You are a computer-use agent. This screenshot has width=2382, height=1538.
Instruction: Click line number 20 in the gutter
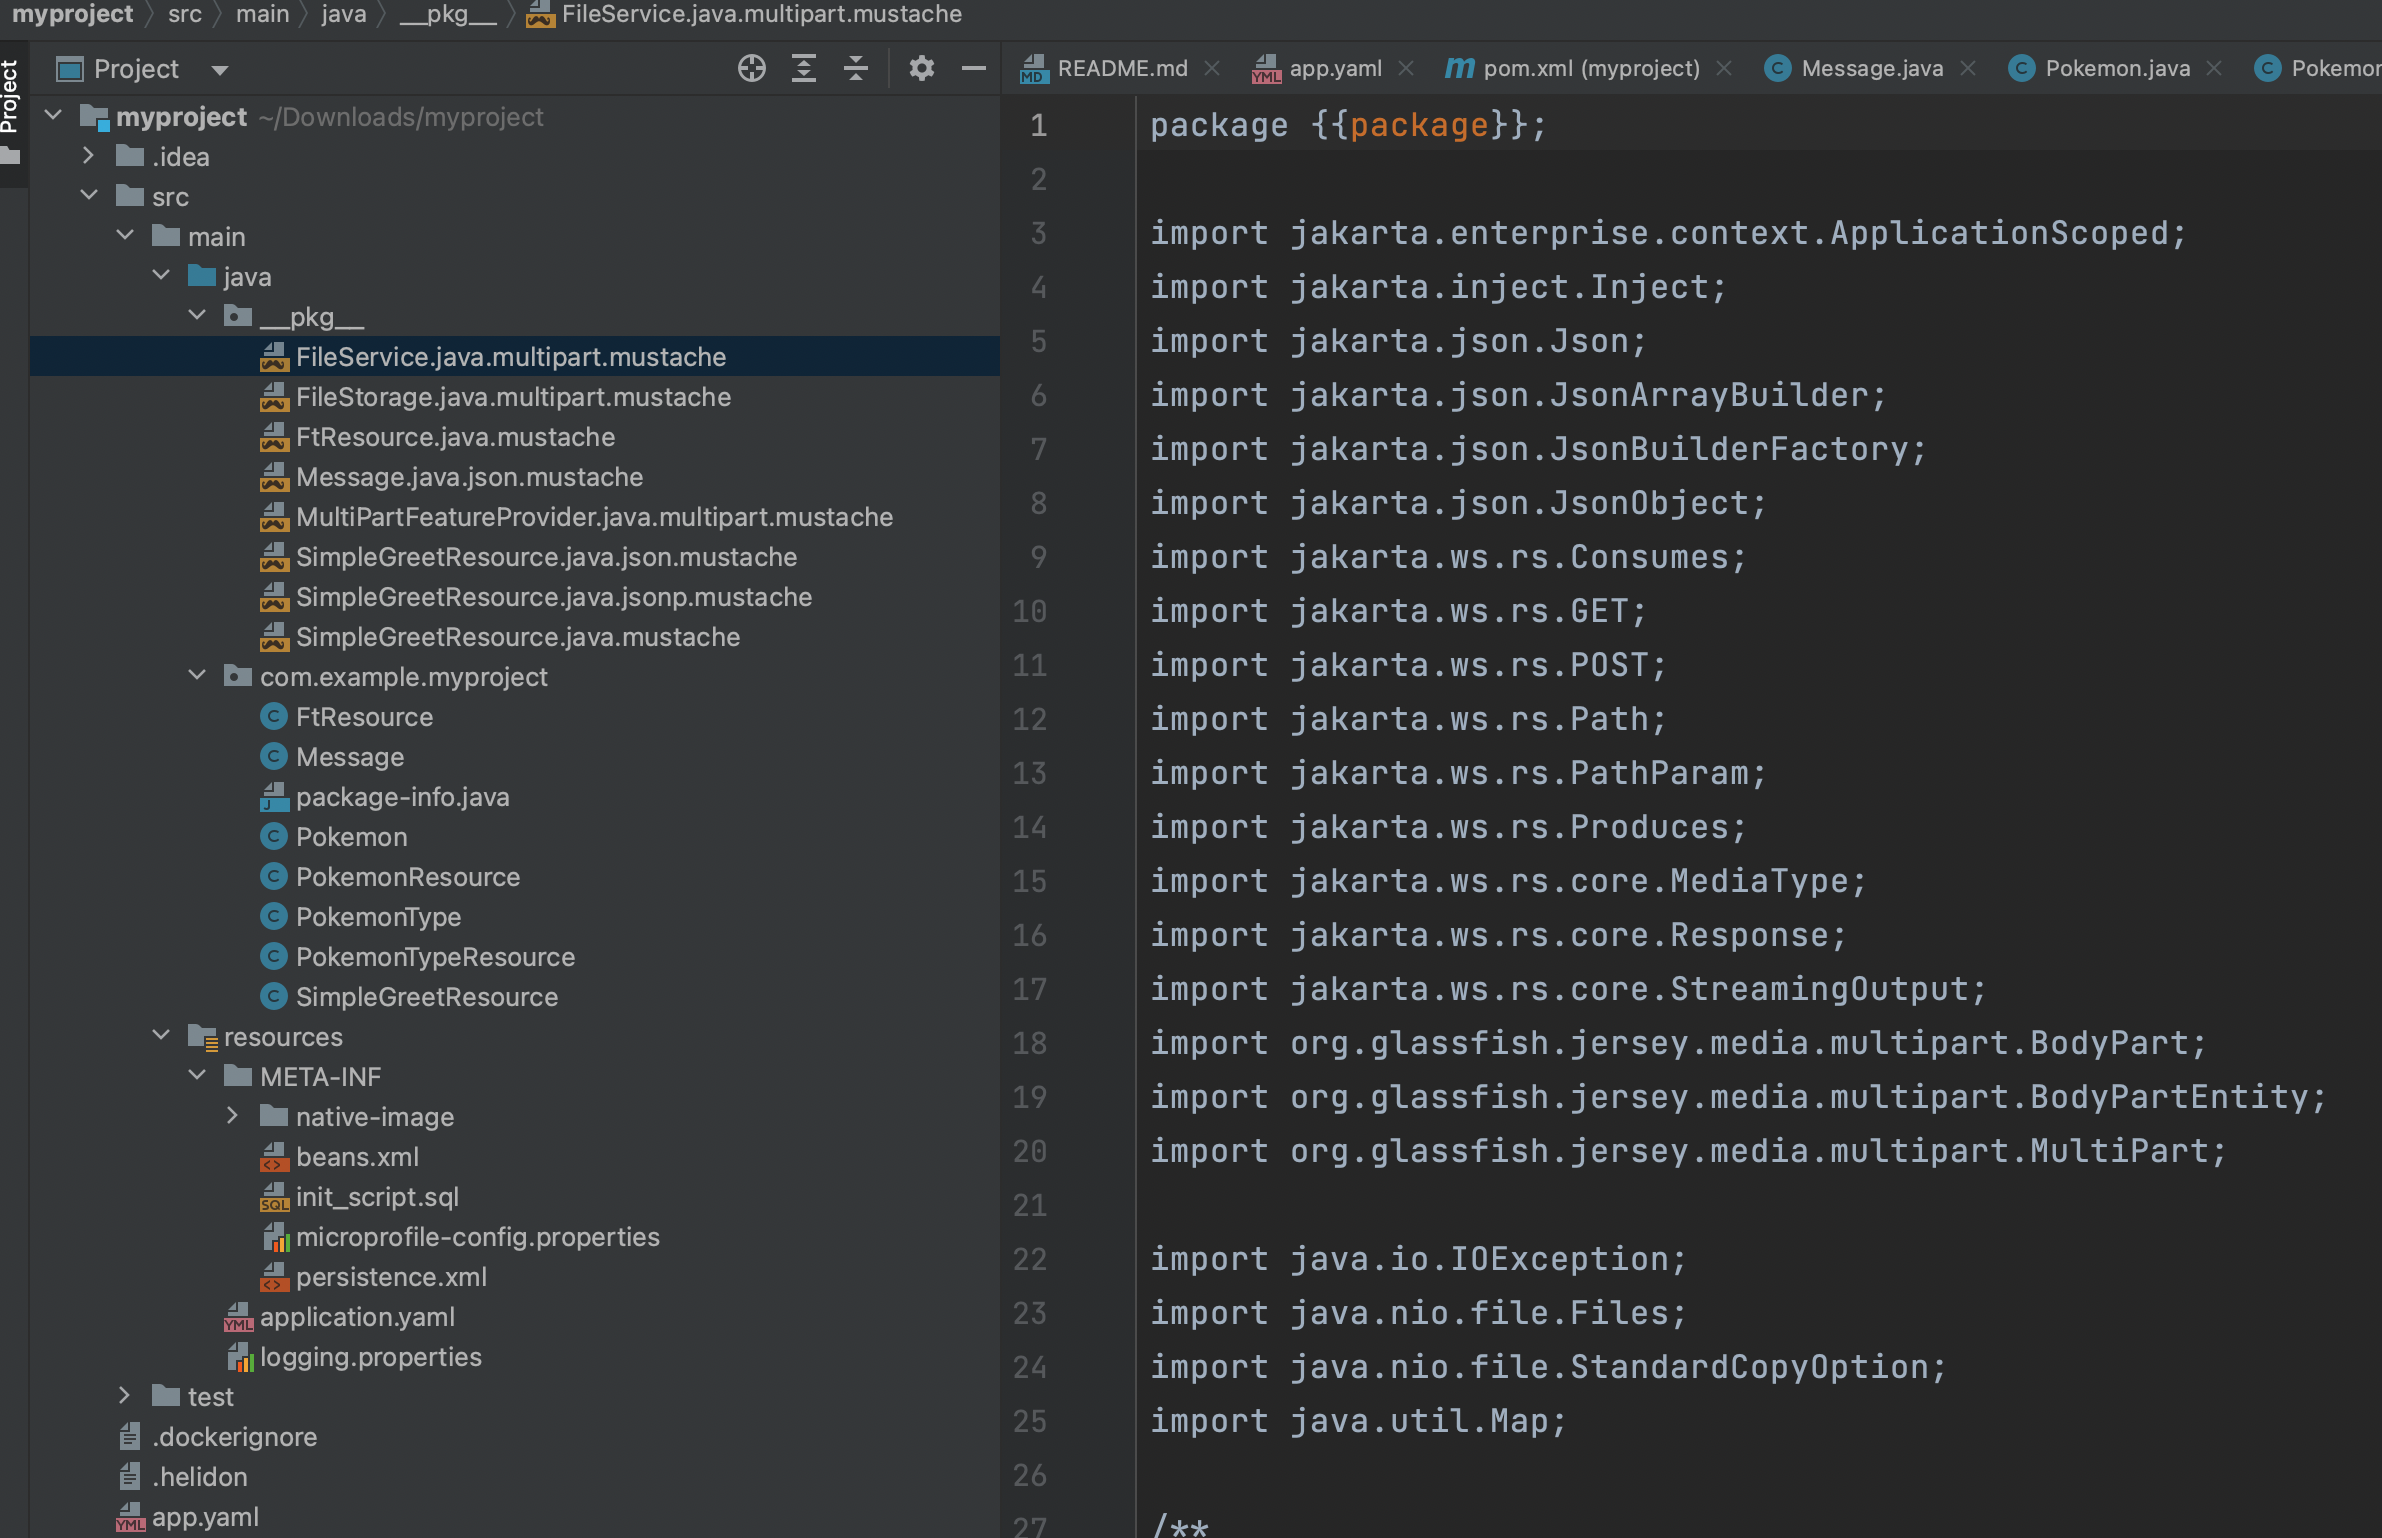(x=1029, y=1151)
